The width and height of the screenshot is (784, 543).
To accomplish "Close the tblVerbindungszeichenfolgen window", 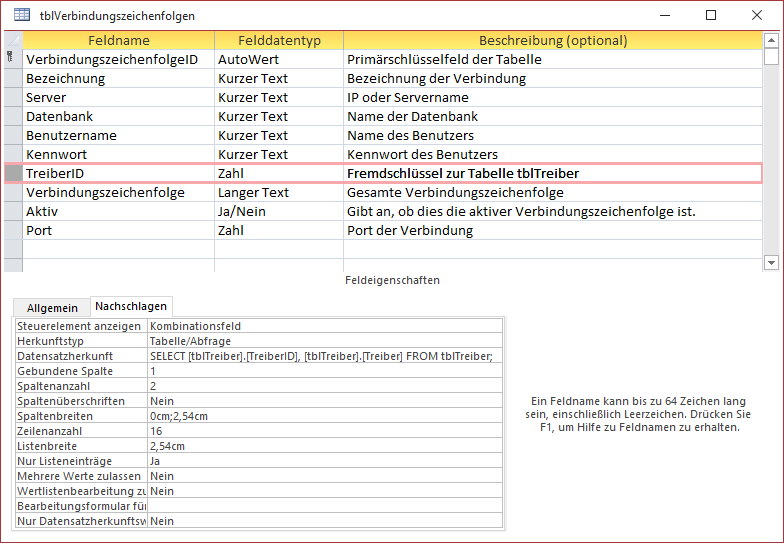I will (x=757, y=15).
